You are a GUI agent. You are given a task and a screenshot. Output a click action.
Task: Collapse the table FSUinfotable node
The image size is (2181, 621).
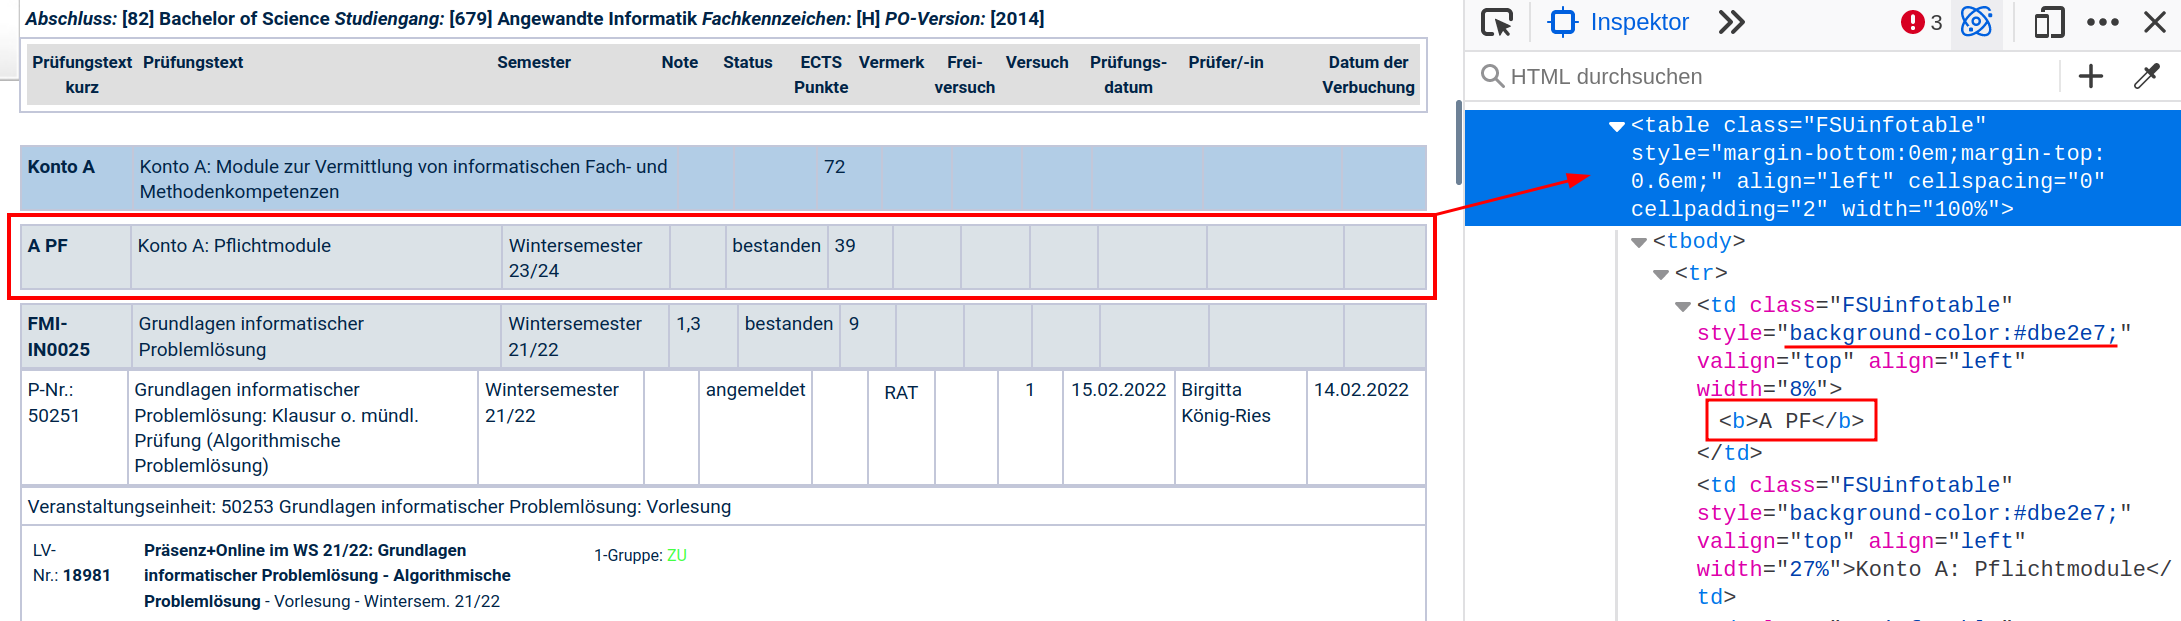tap(1617, 126)
